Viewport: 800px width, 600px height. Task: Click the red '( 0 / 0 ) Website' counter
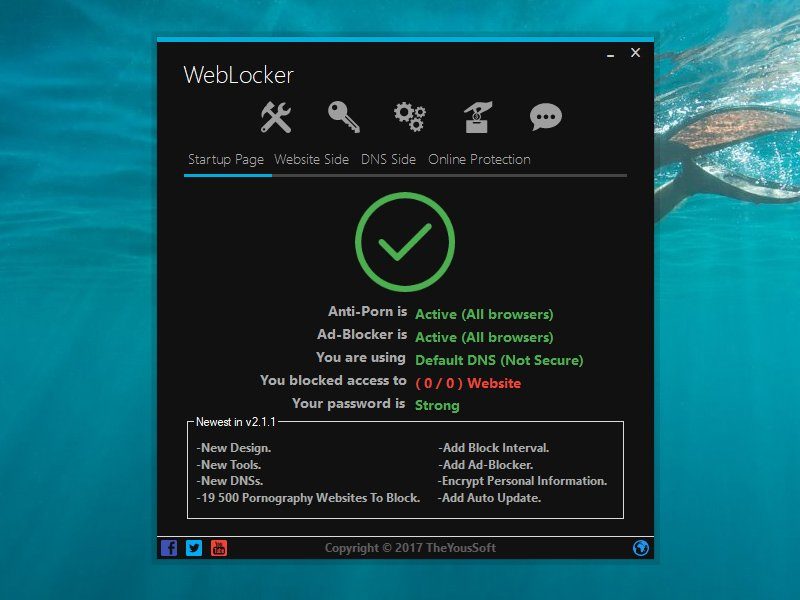coord(468,383)
